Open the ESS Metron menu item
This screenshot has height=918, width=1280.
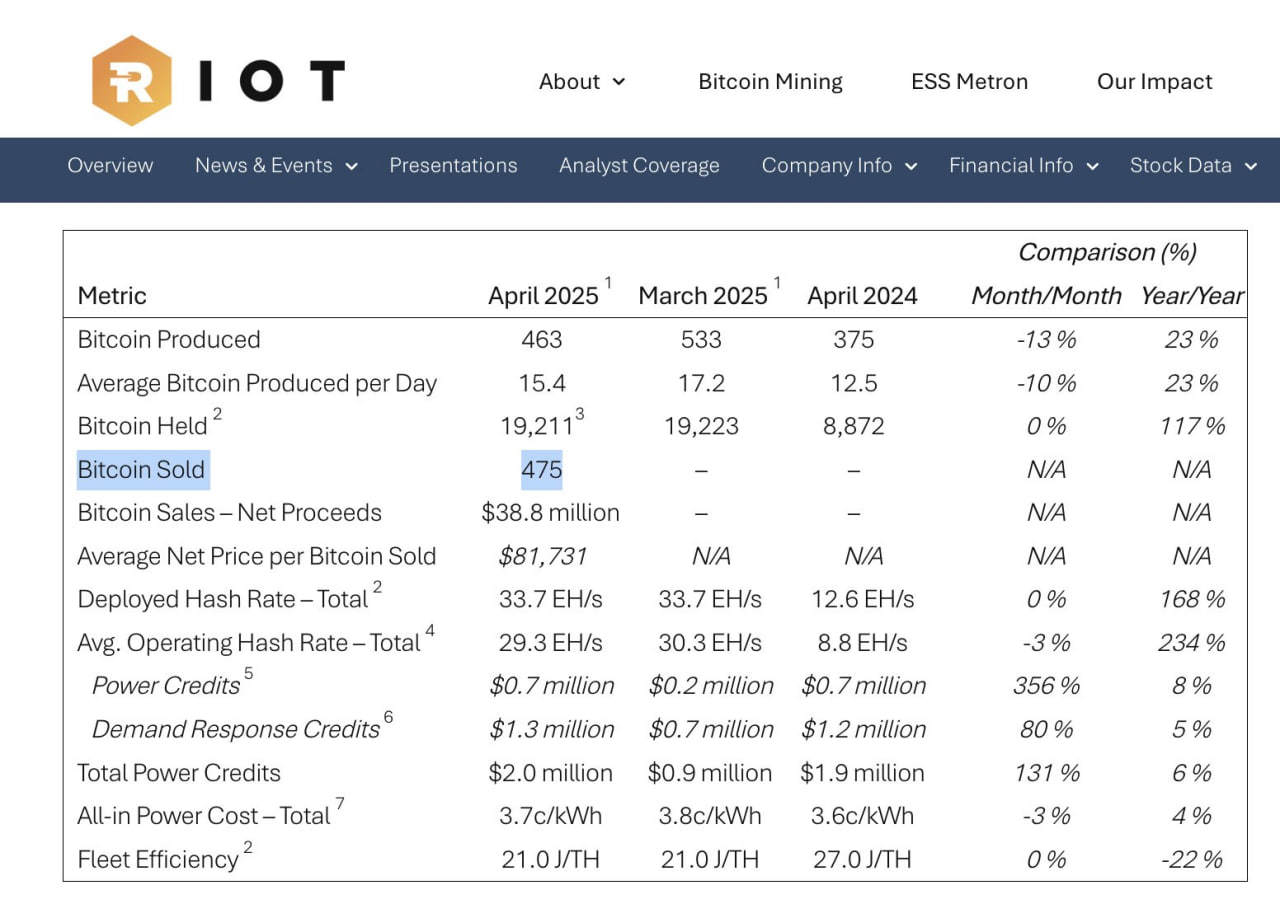[969, 82]
